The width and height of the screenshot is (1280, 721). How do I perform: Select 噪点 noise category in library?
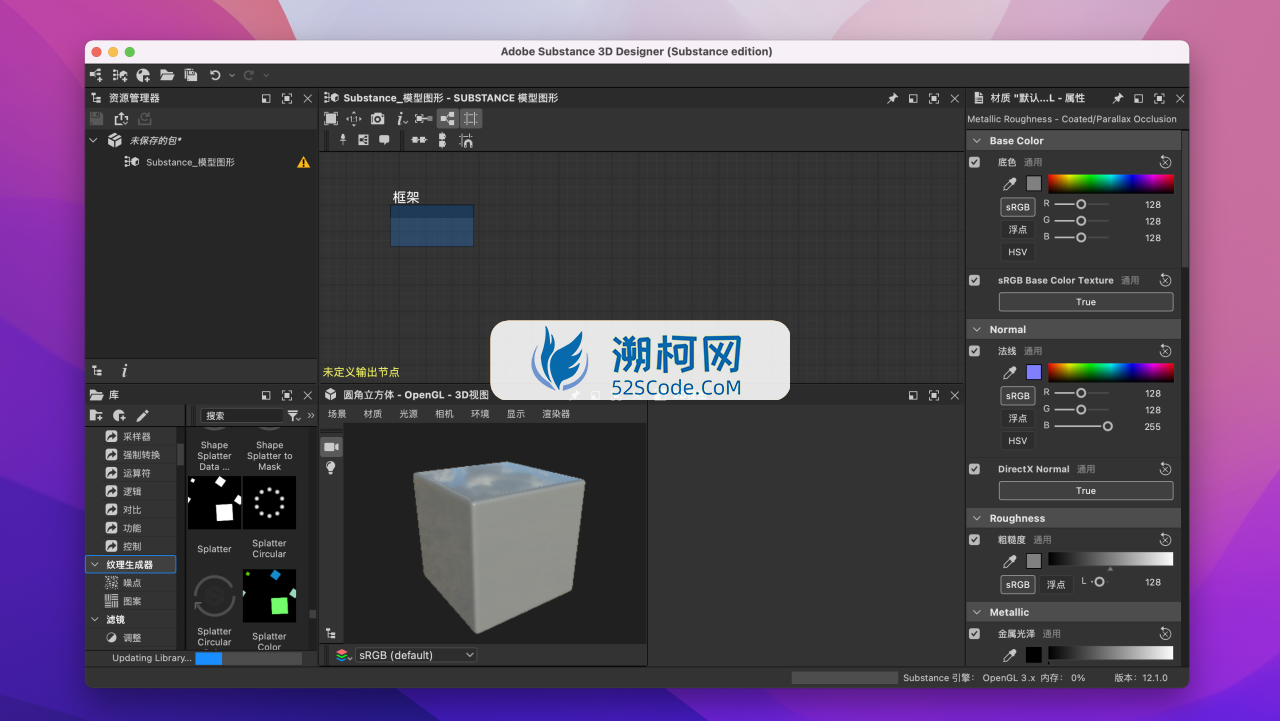[x=132, y=583]
